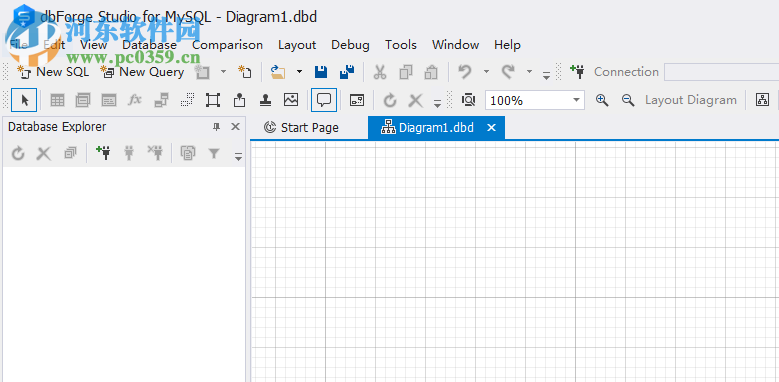Click the New Query button

pyautogui.click(x=142, y=72)
